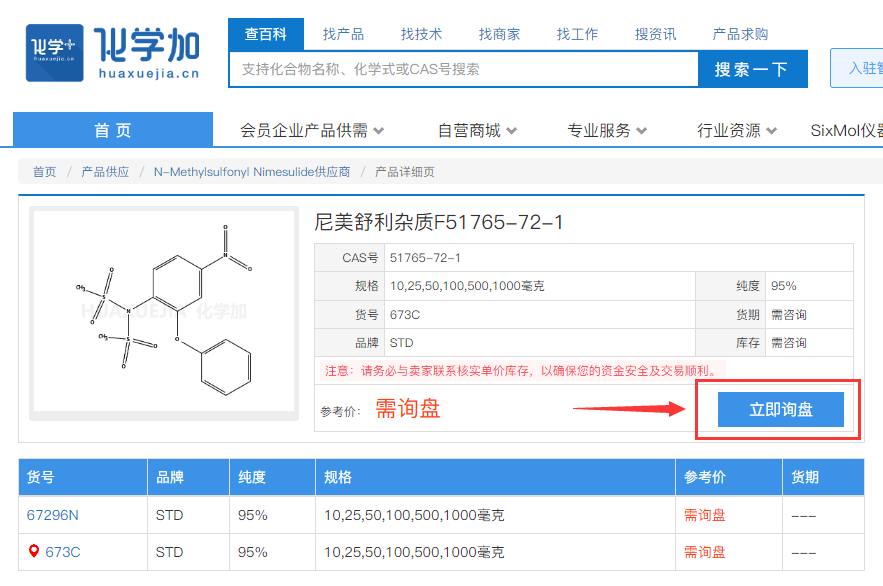This screenshot has width=883, height=586.
Task: Click the 搜索一下 search button
Action: [752, 69]
